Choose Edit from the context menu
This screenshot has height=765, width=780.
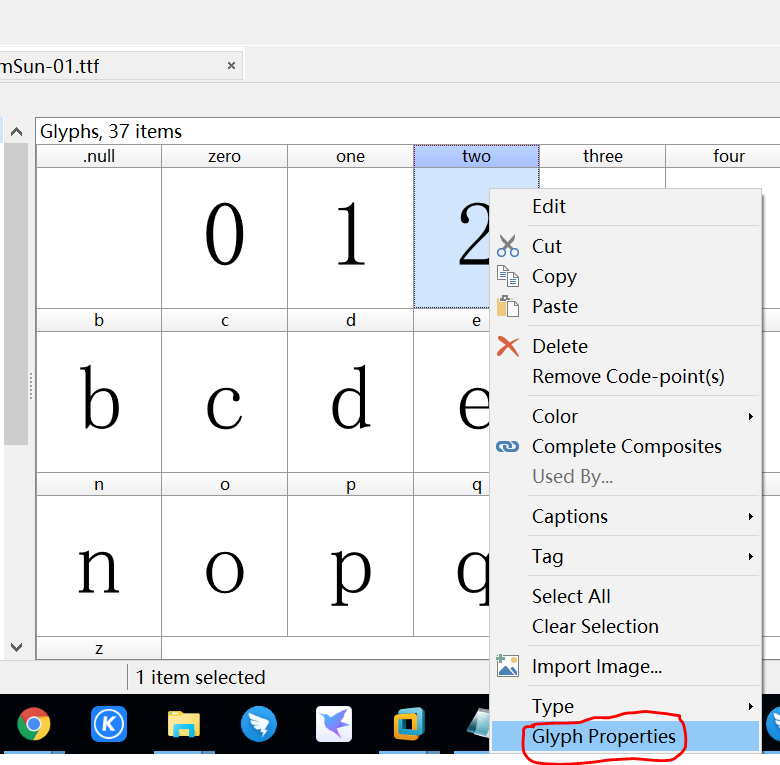626,206
